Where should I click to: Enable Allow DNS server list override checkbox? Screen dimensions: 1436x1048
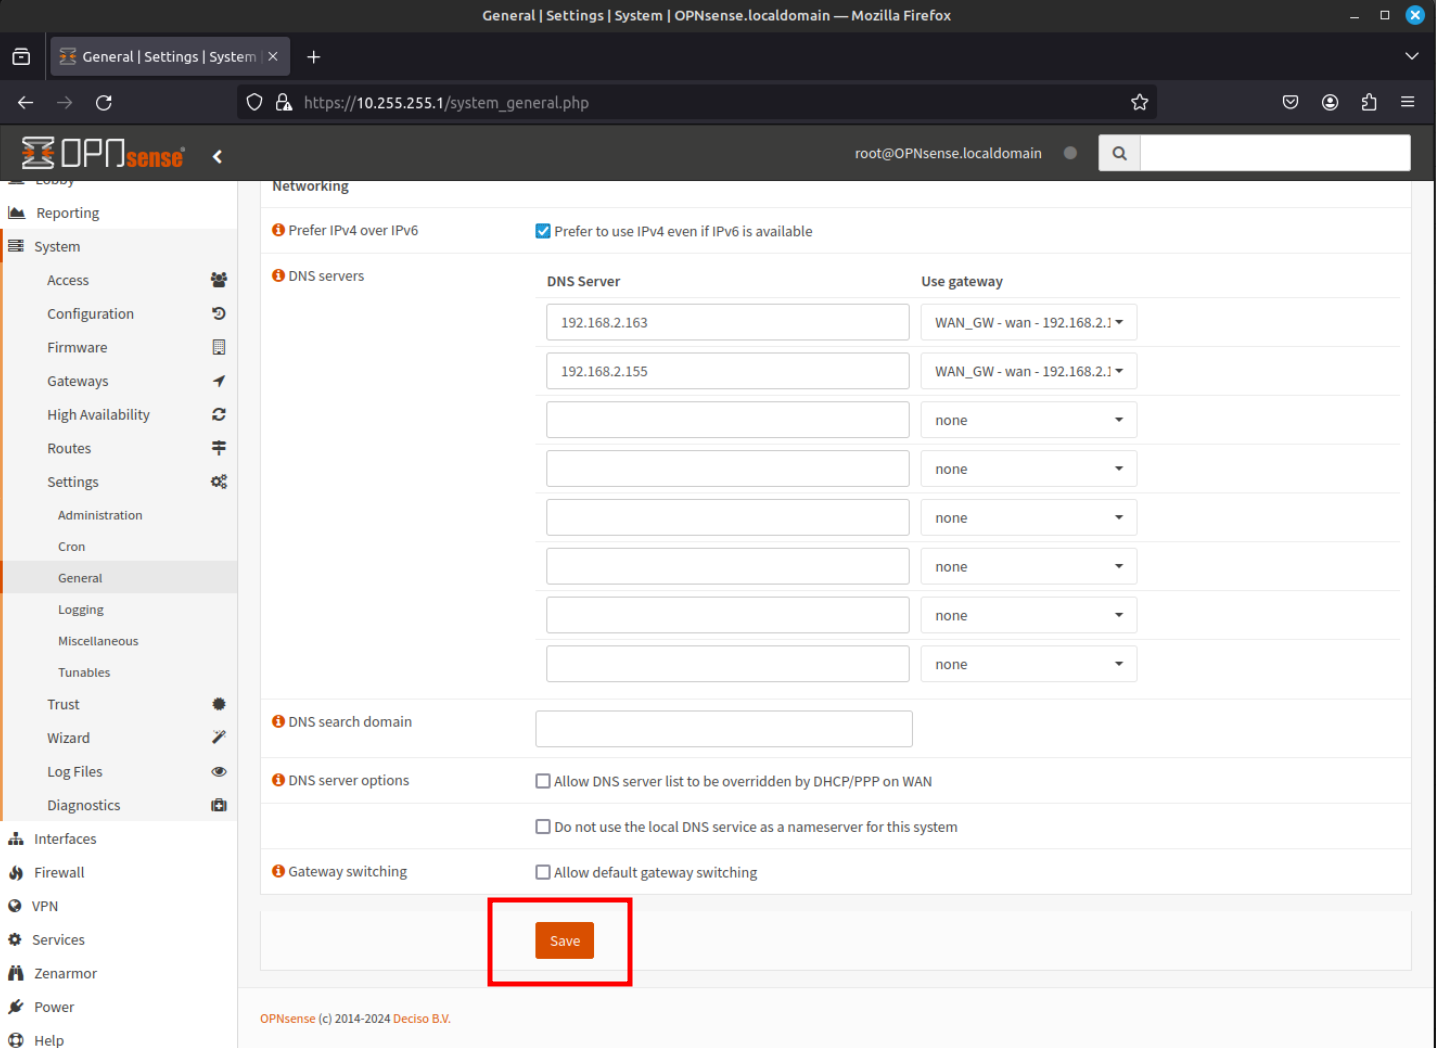543,781
